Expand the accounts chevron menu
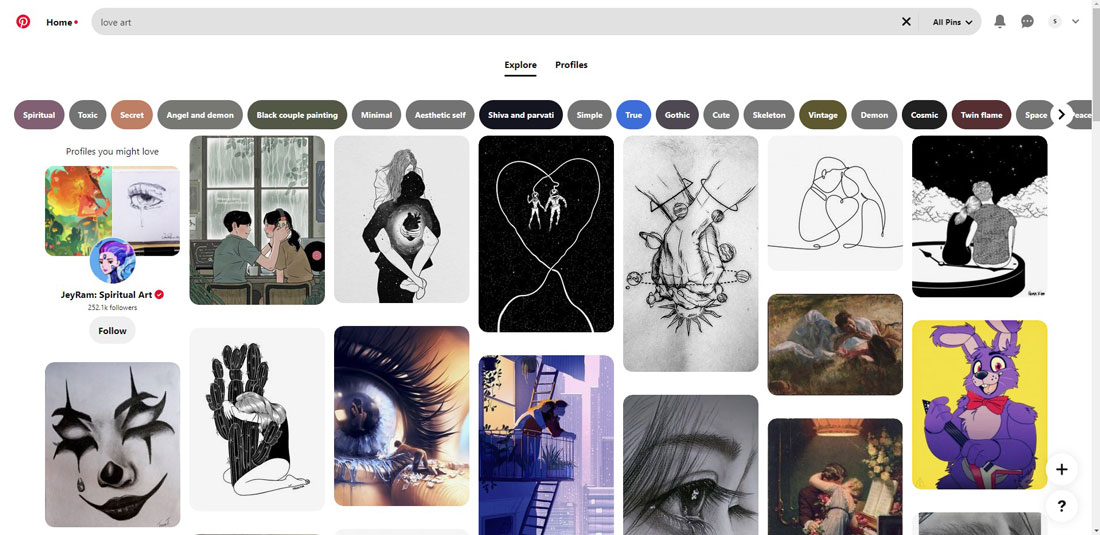1100x535 pixels. point(1076,22)
